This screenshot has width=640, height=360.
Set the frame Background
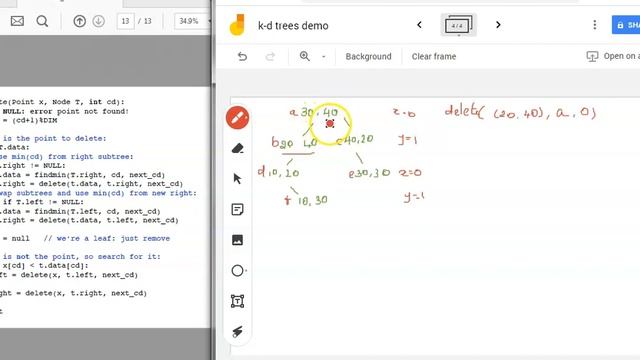point(368,56)
